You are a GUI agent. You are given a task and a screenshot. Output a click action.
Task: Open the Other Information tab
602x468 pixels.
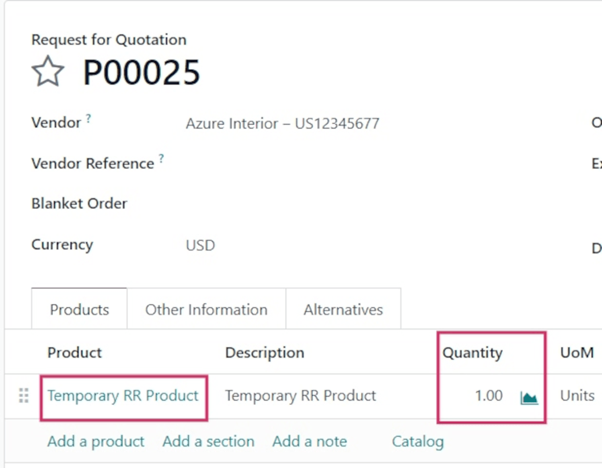point(206,310)
